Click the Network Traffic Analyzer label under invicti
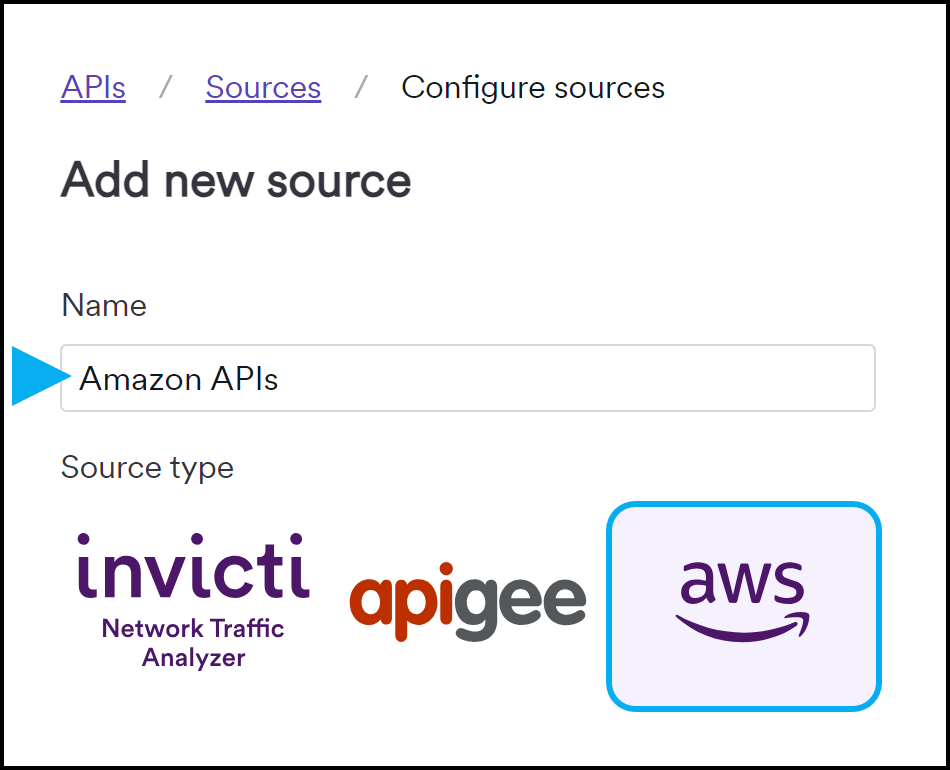950x770 pixels. click(x=192, y=640)
